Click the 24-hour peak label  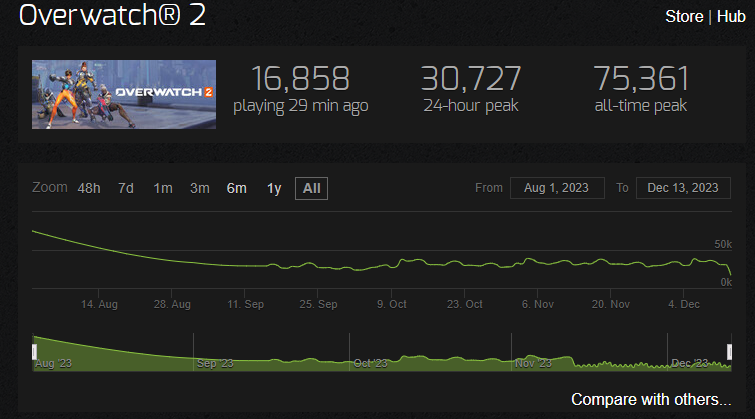pos(471,105)
